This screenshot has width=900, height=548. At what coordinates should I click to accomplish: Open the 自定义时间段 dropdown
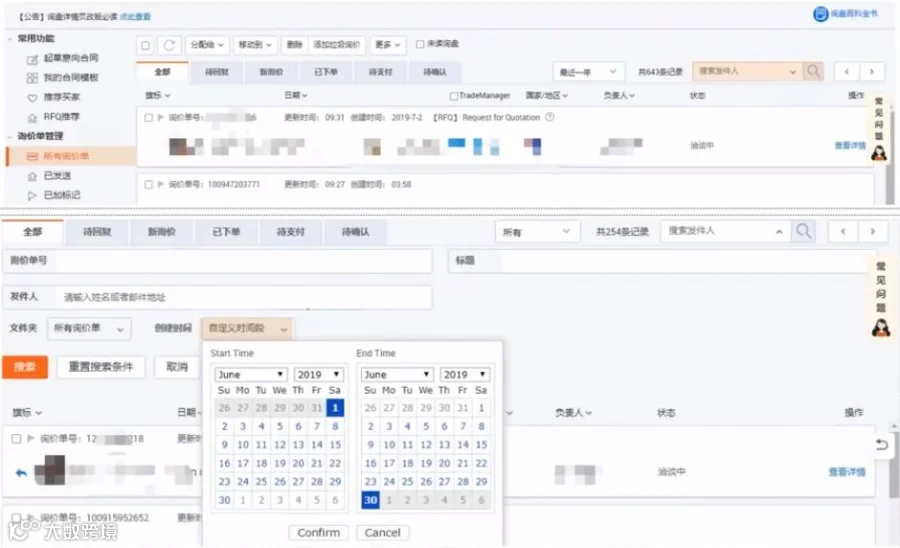(247, 329)
